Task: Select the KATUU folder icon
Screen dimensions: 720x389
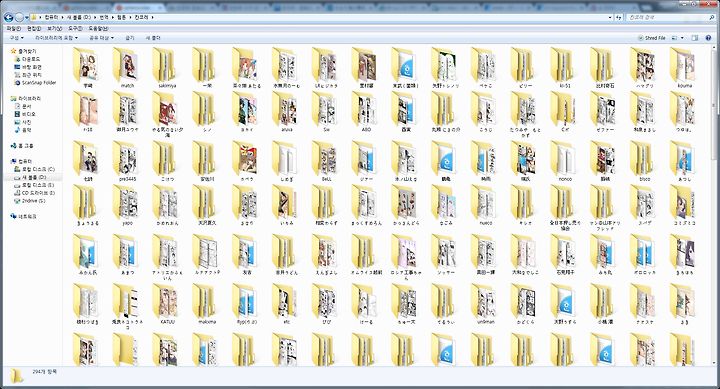Action: [166, 301]
